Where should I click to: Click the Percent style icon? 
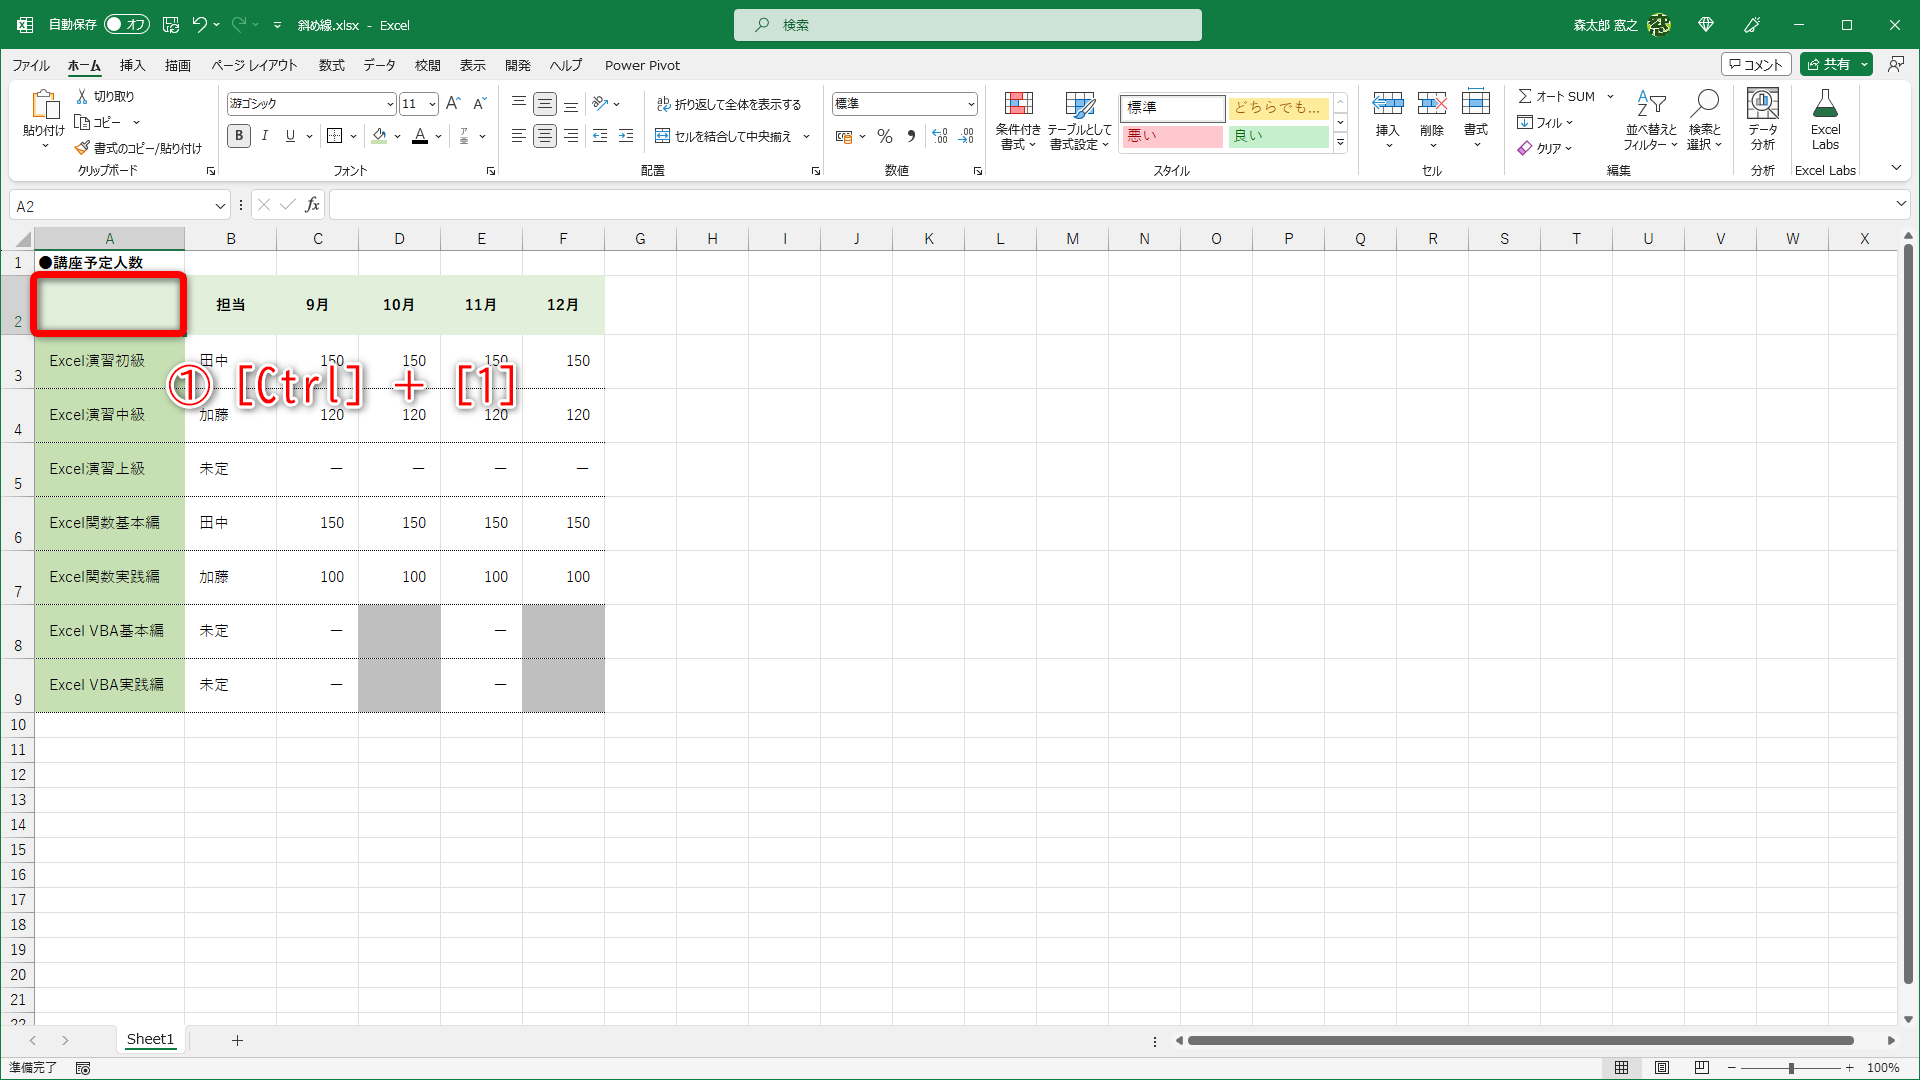coord(885,136)
